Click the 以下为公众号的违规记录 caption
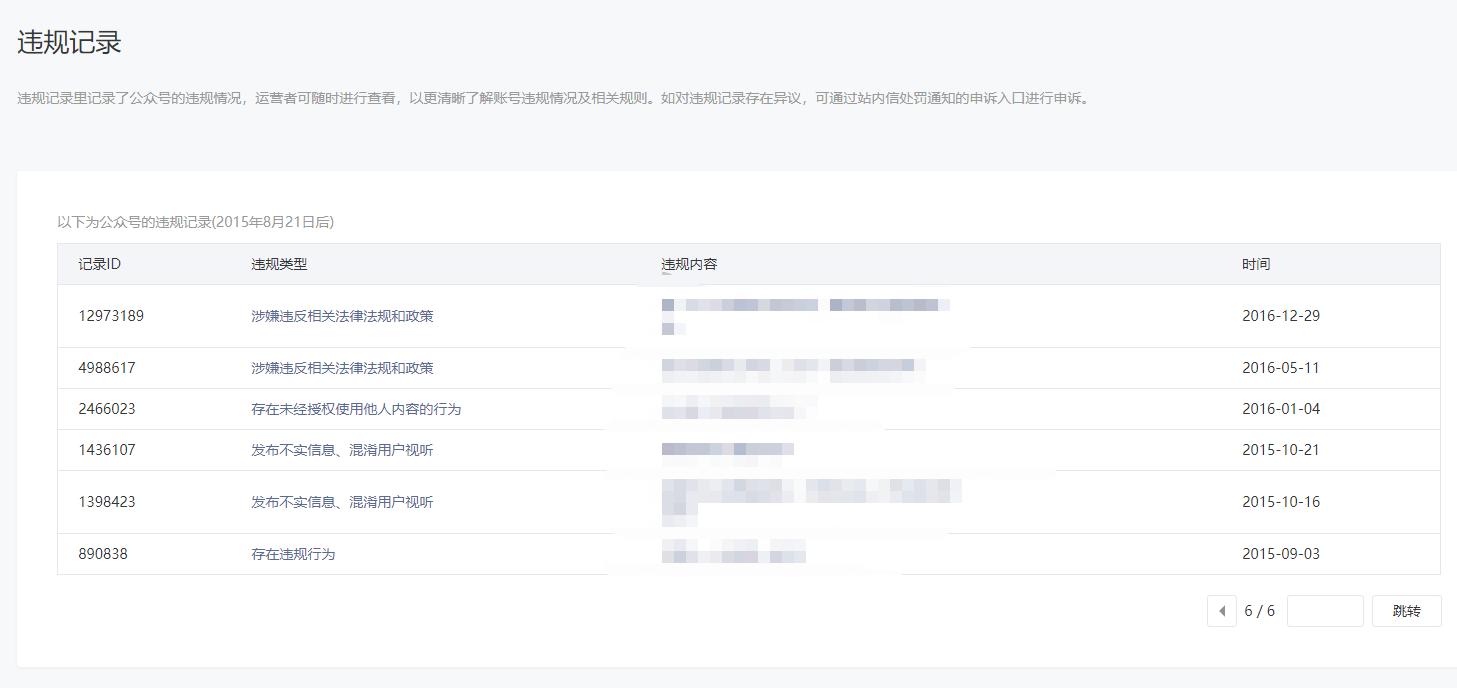 click(x=195, y=222)
